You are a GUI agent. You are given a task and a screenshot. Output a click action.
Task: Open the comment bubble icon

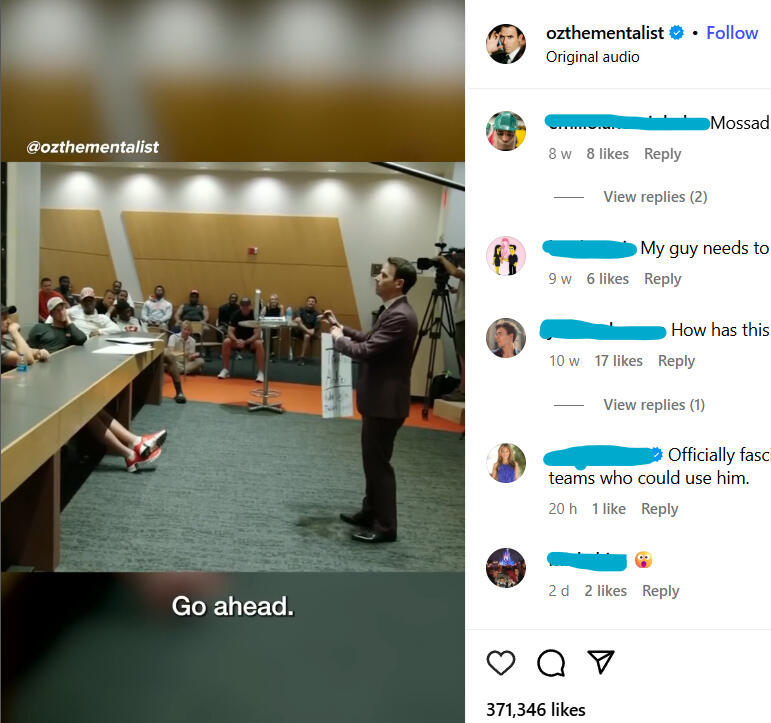tap(551, 663)
